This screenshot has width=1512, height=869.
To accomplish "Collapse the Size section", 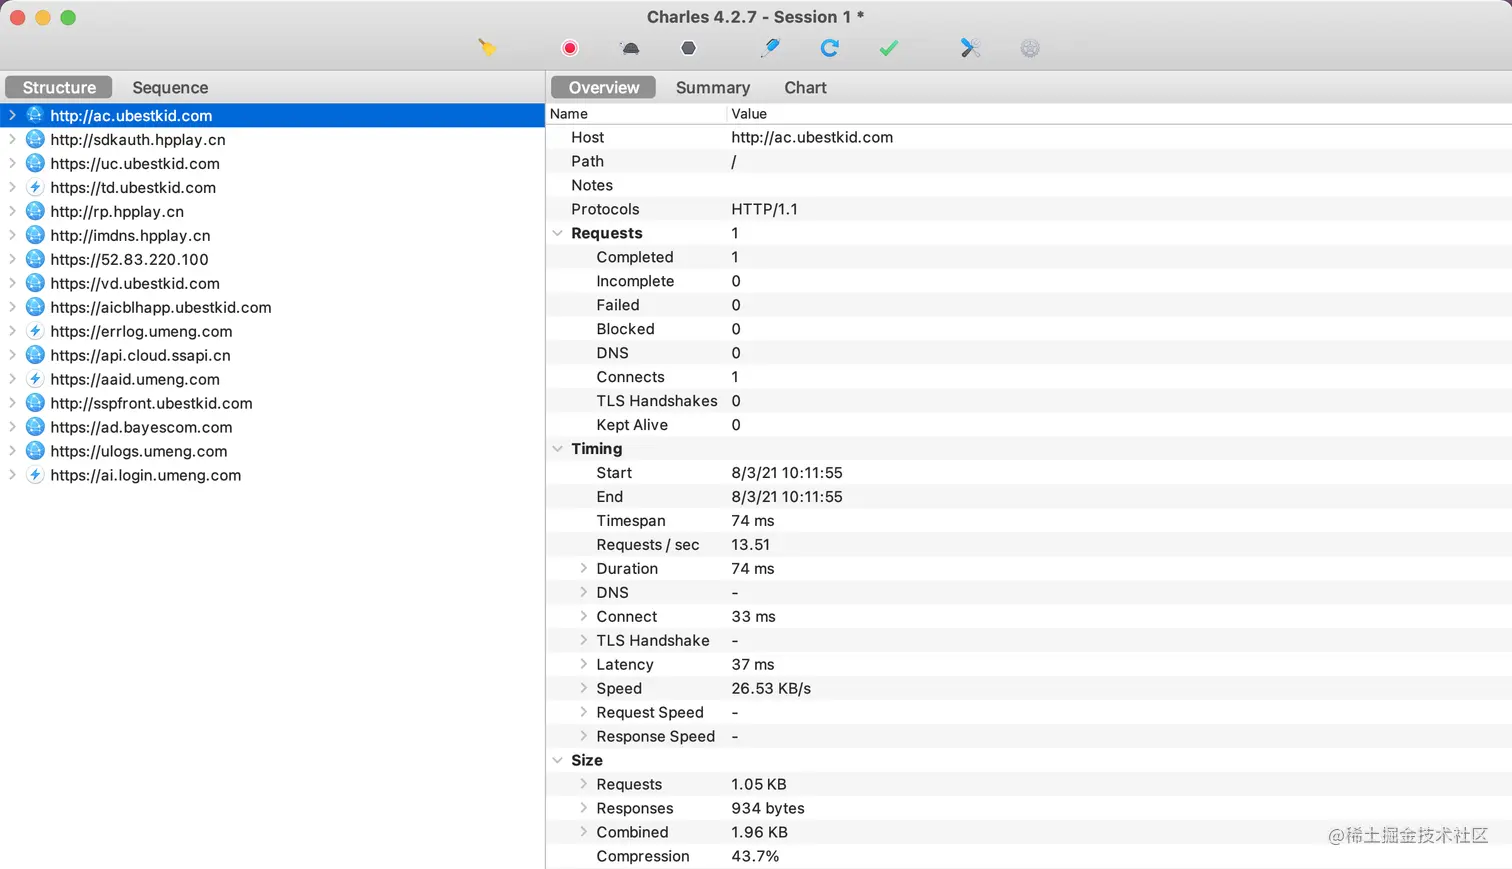I will [x=558, y=761].
